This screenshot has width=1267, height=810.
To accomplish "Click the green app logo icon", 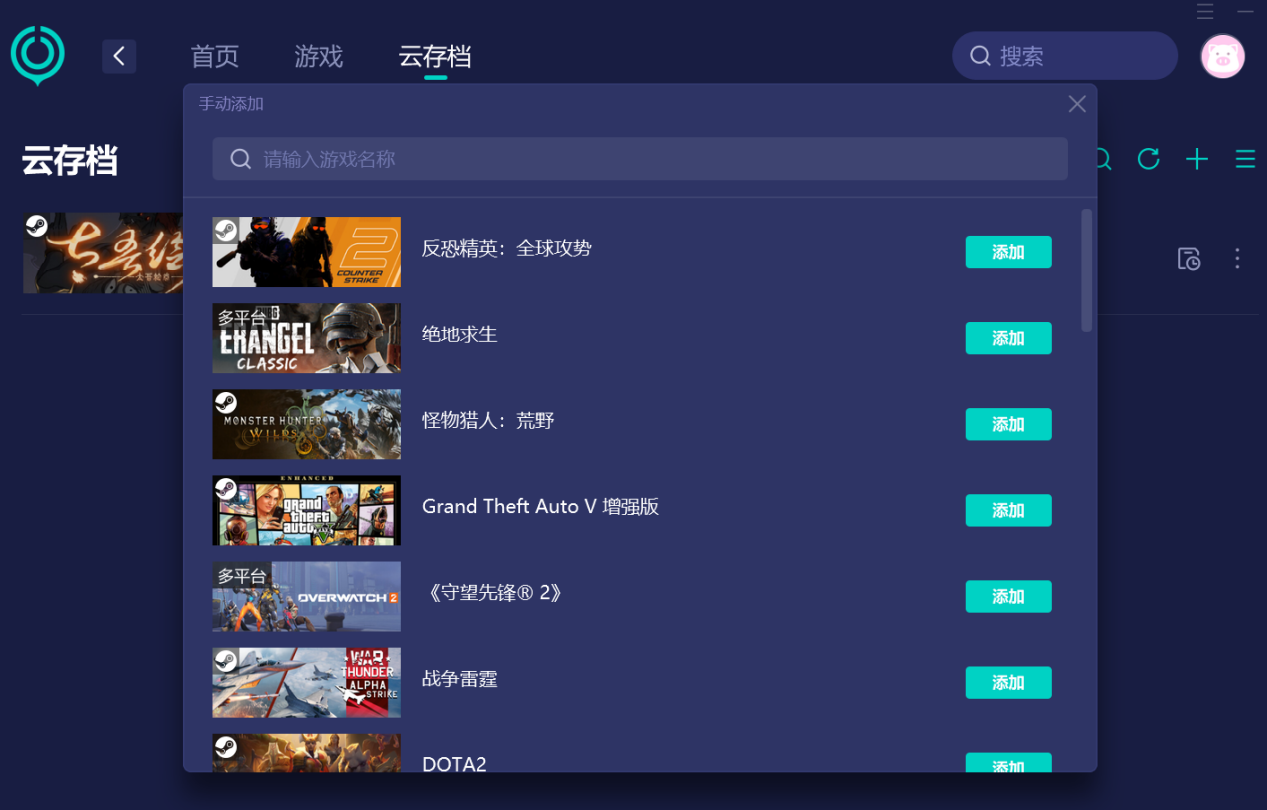I will (x=38, y=55).
